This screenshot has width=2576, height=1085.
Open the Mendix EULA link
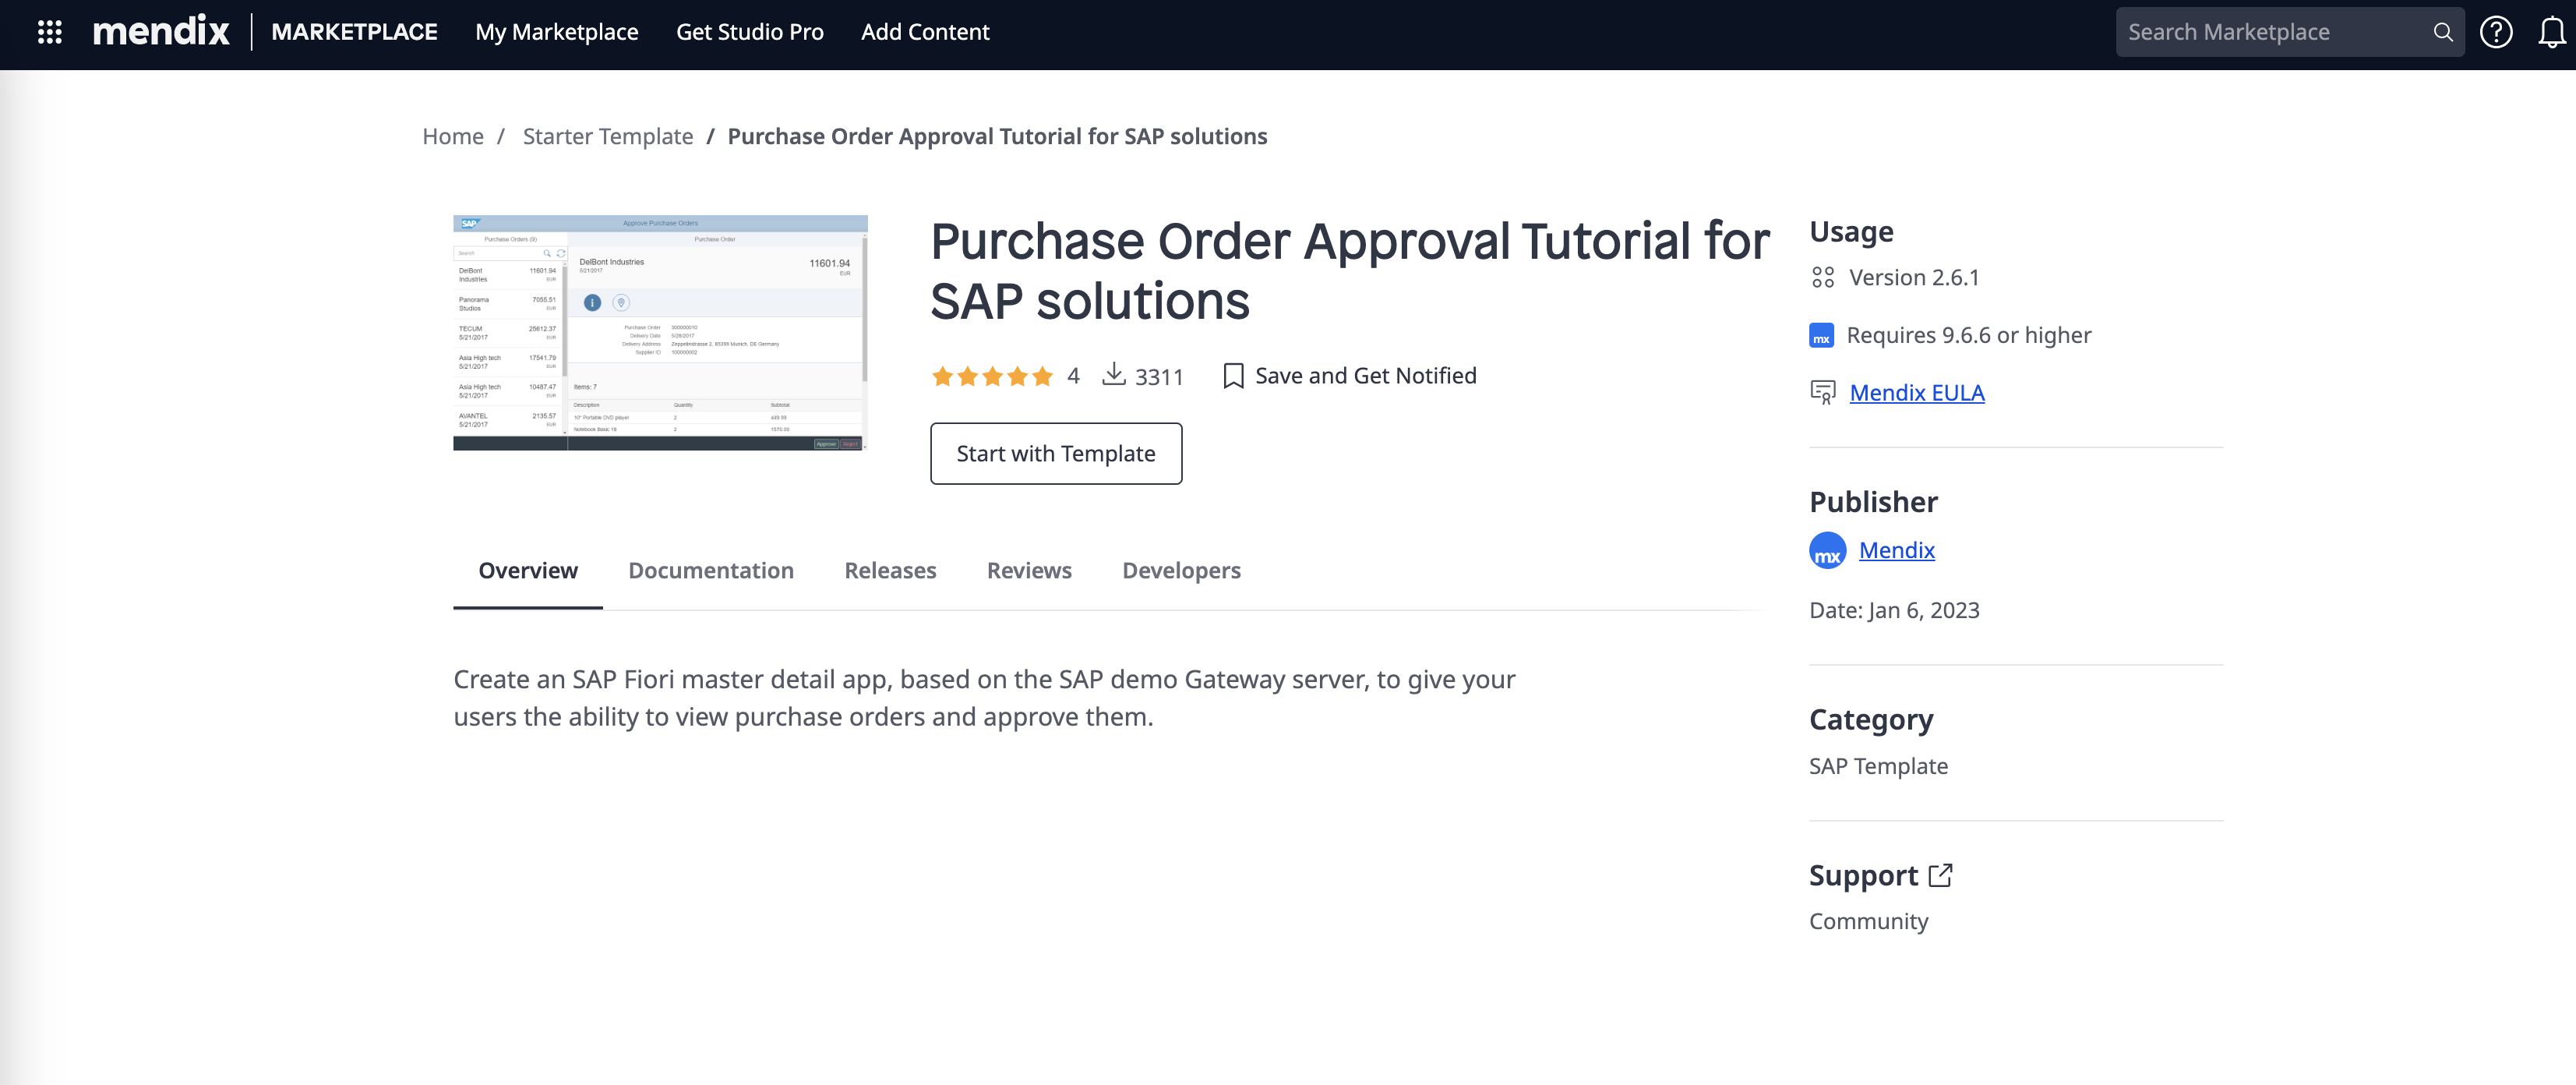(x=1917, y=392)
